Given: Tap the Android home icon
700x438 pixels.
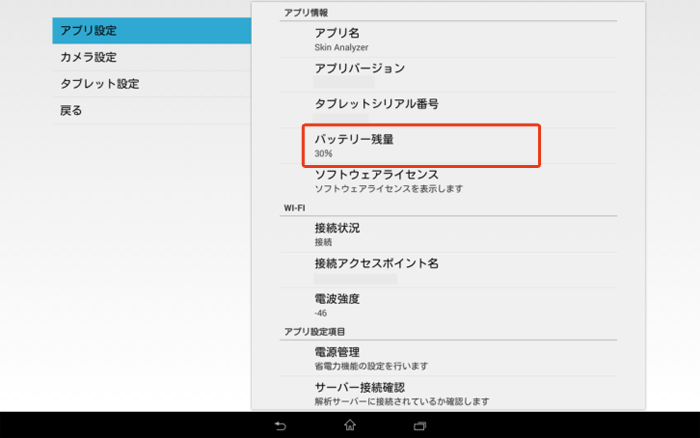Looking at the screenshot, I should 350,425.
